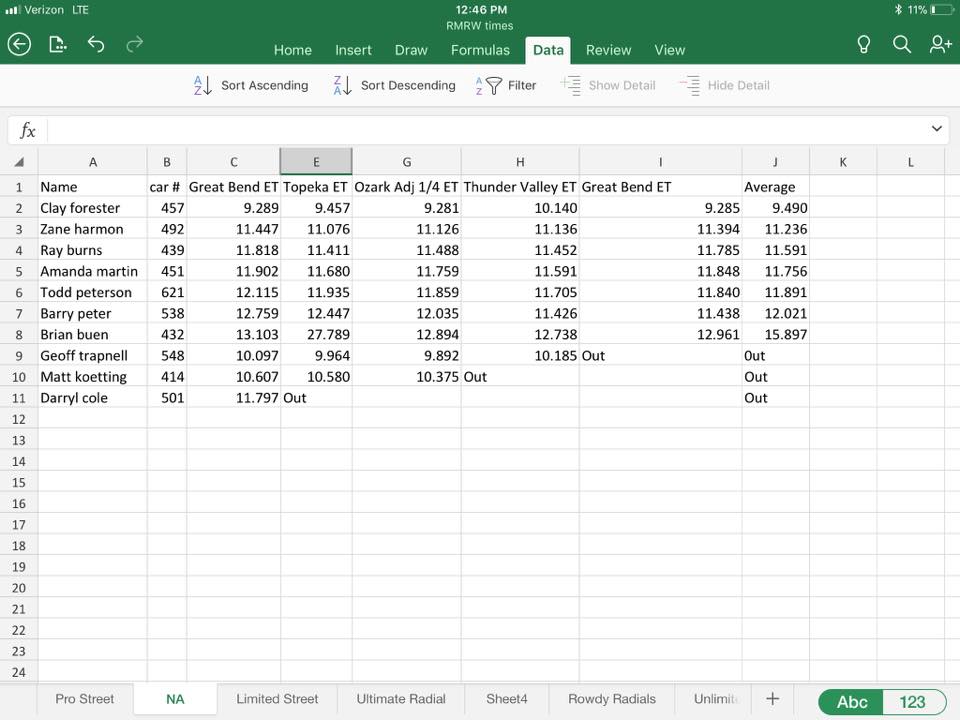Apply Sort Descending to data
The height and width of the screenshot is (720, 960).
pos(394,86)
